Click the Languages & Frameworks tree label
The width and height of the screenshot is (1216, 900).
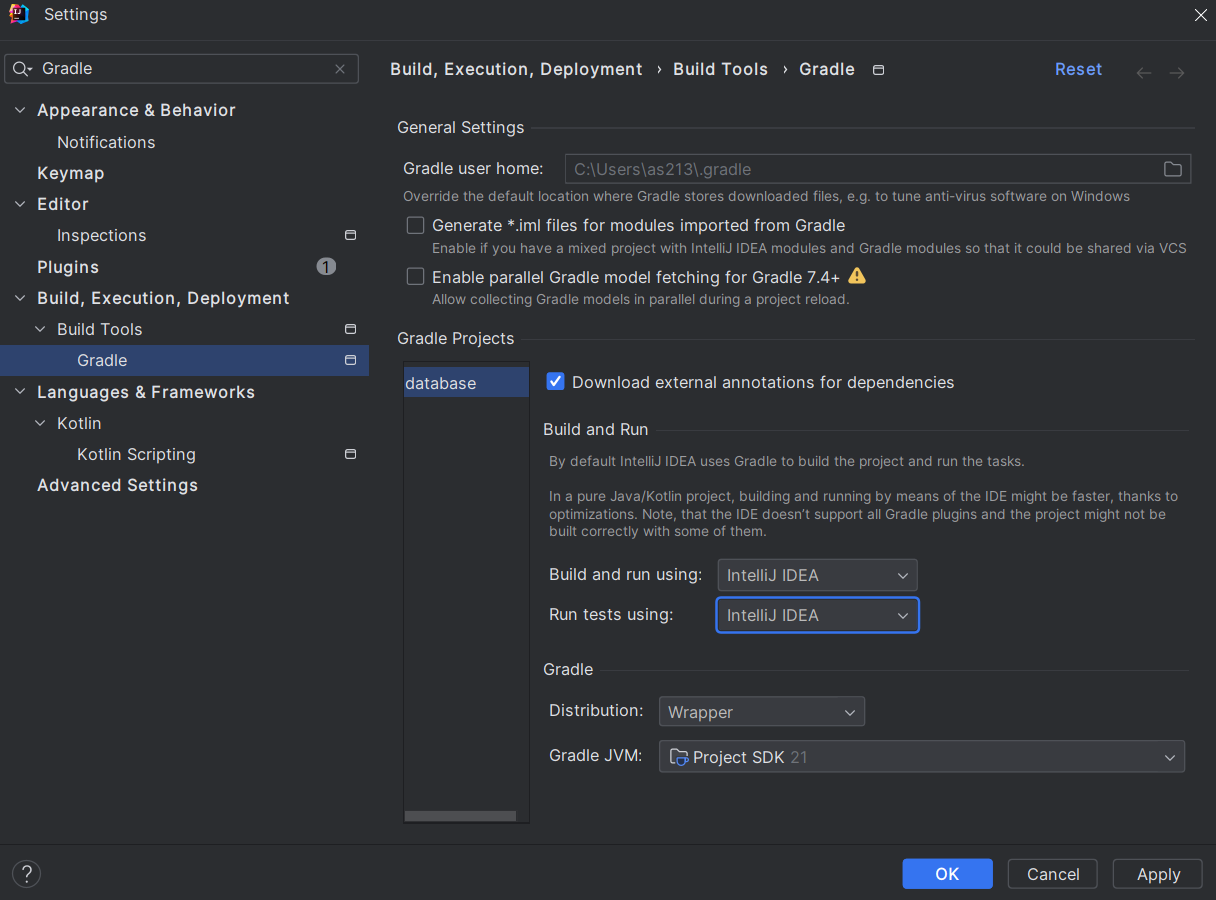coord(146,392)
